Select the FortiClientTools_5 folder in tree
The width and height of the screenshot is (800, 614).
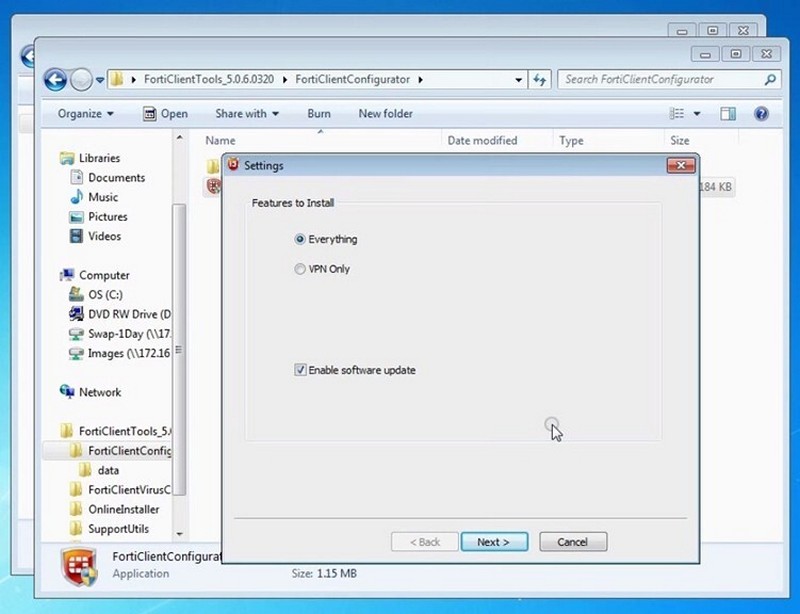(x=125, y=431)
